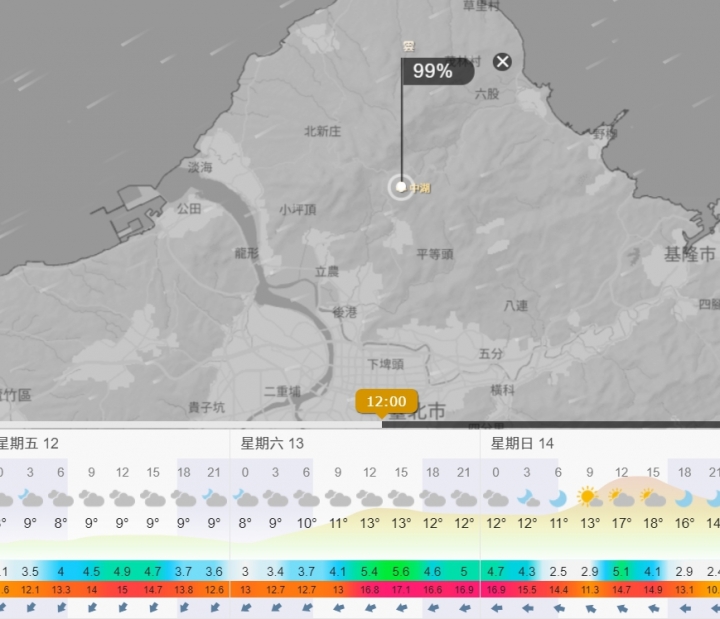Select the picker point at 中湖
This screenshot has height=619, width=720.
pos(401,187)
